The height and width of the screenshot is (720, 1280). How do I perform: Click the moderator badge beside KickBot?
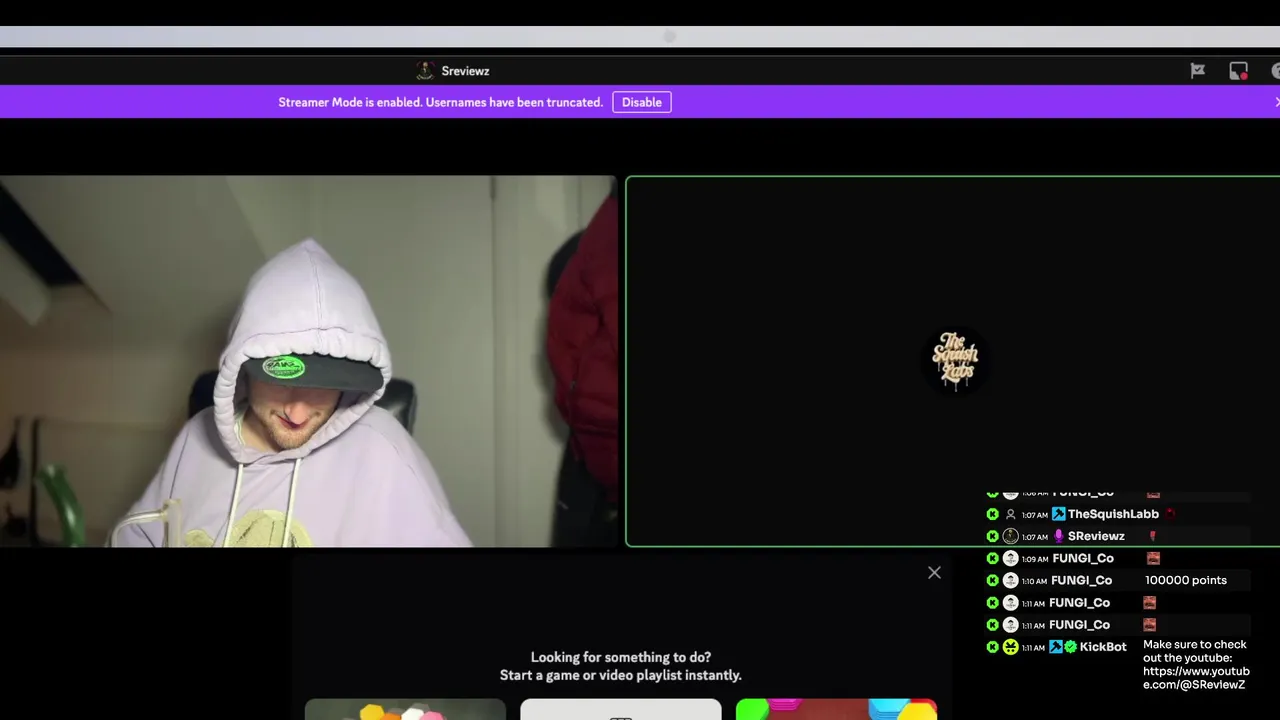click(1055, 647)
